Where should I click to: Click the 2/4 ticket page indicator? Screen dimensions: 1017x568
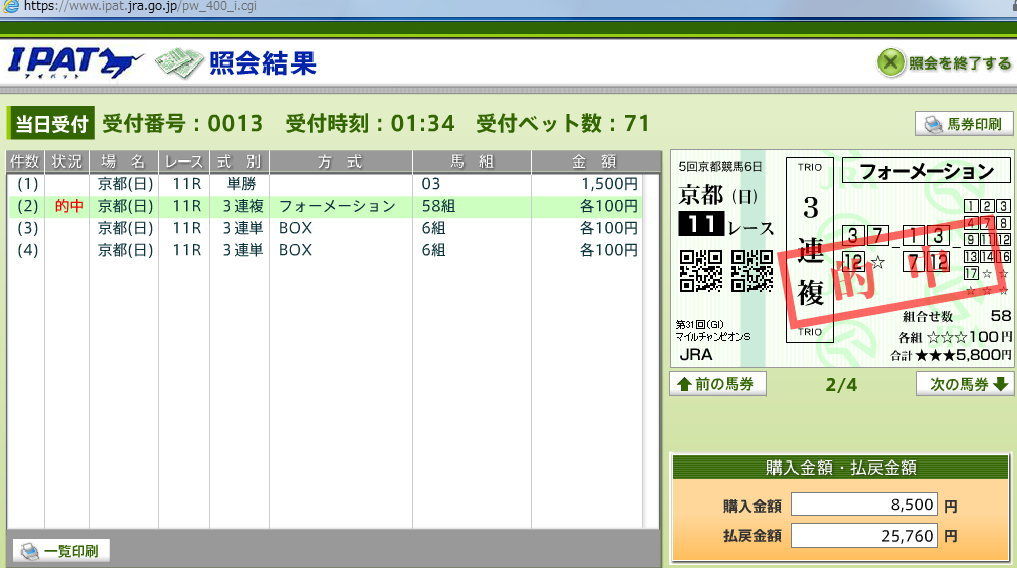tap(841, 385)
